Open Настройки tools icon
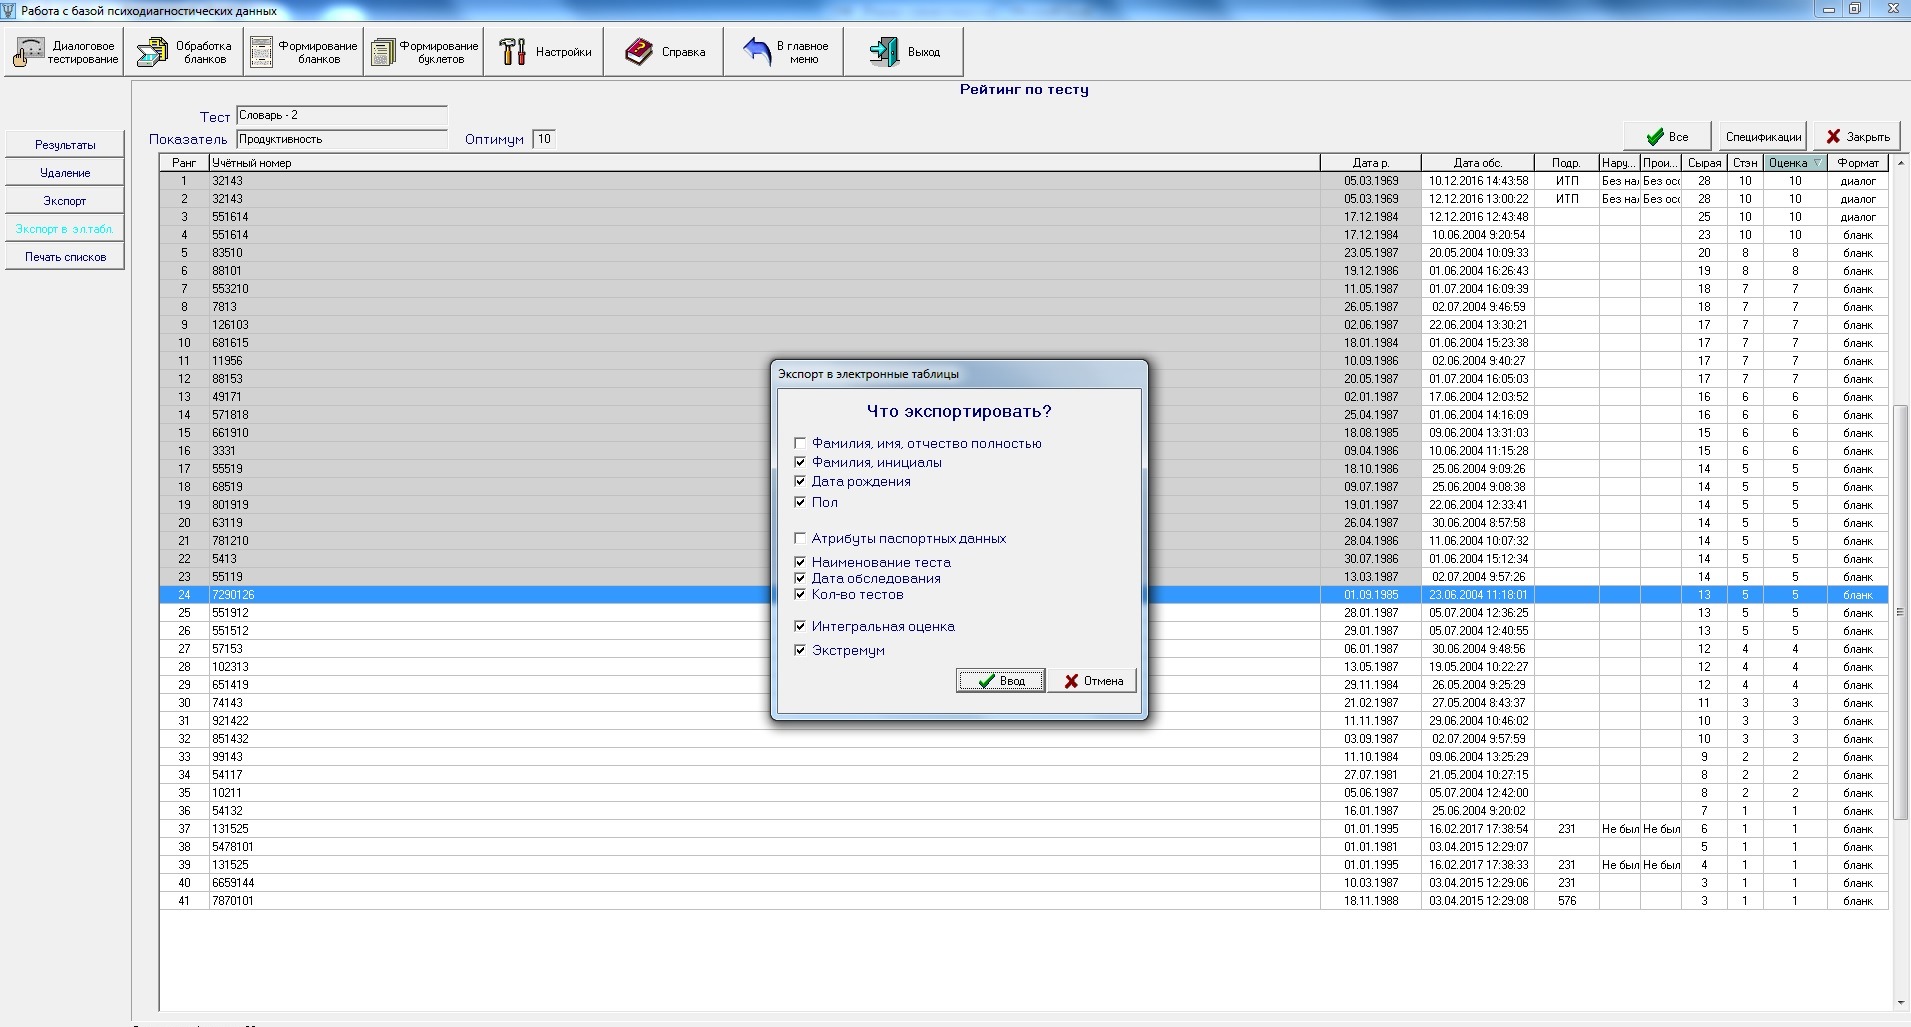The height and width of the screenshot is (1027, 1911). tap(513, 52)
